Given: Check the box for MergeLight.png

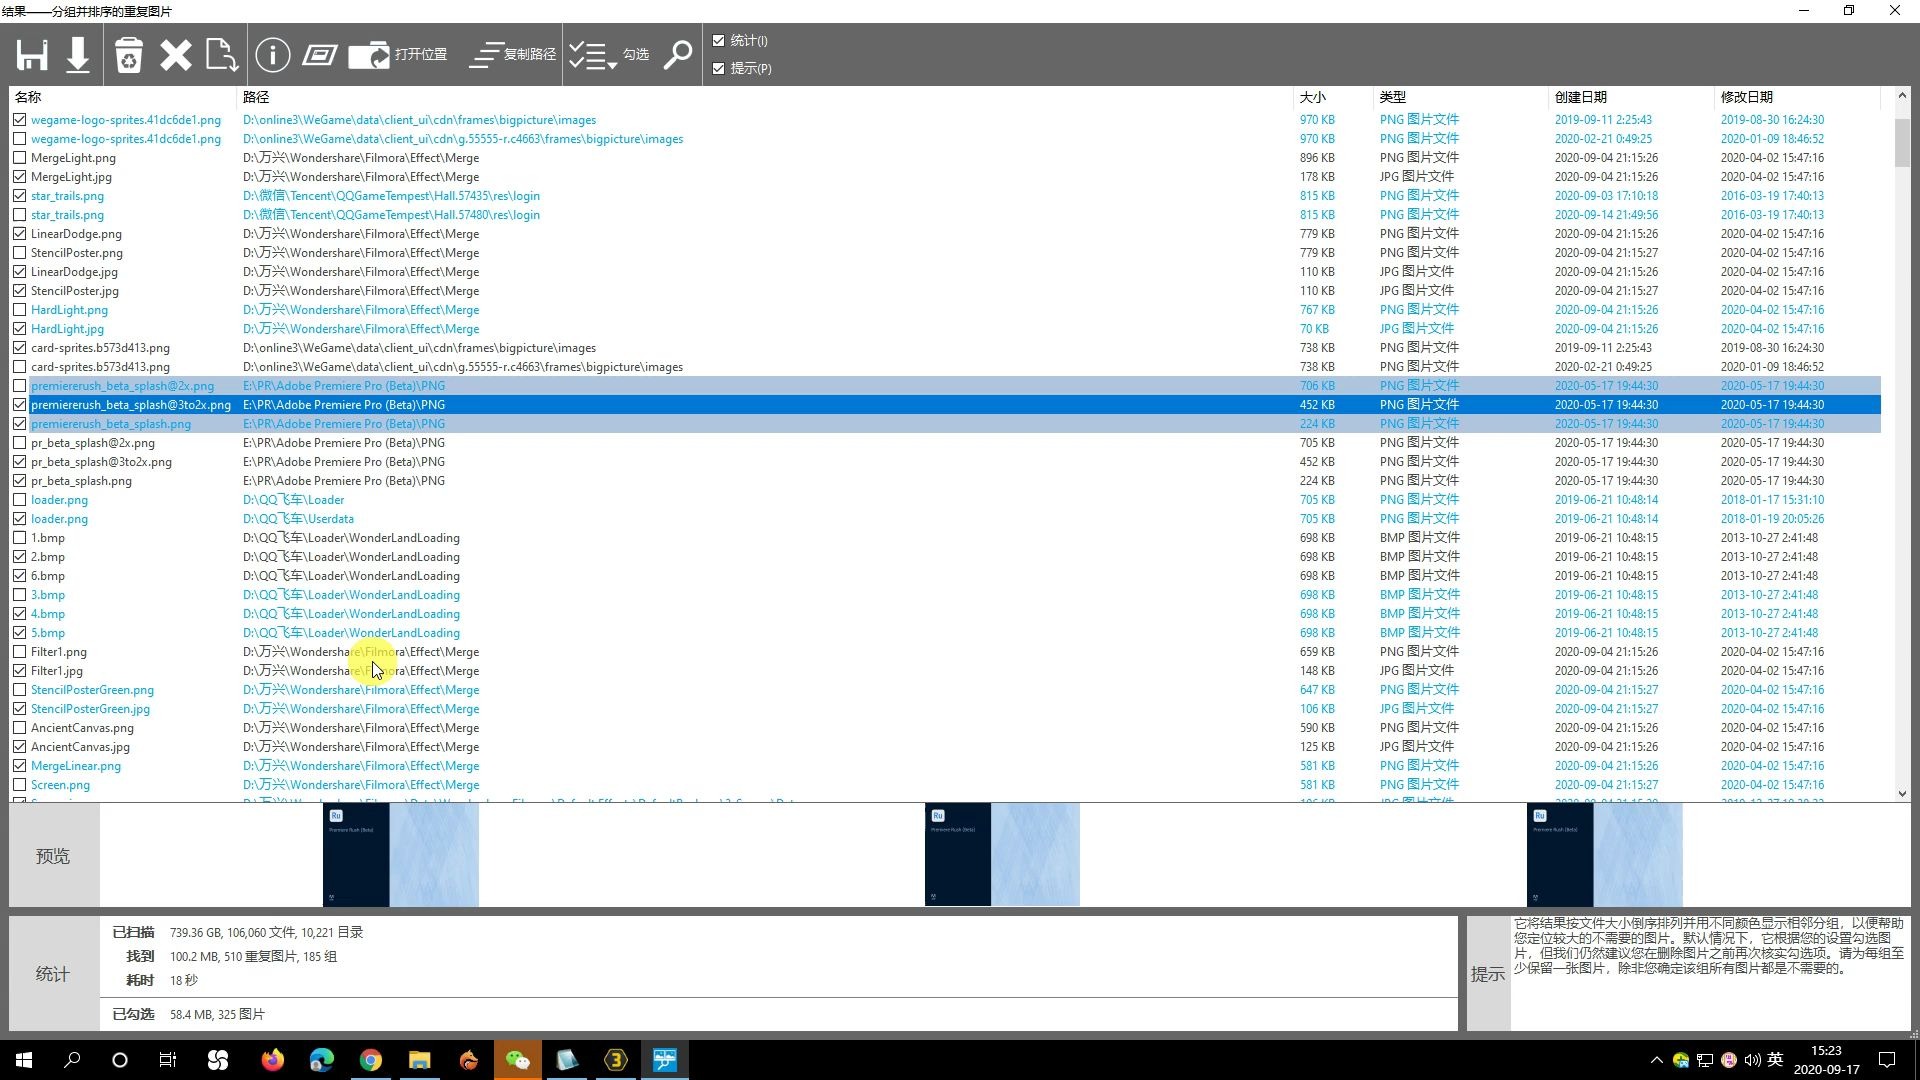Looking at the screenshot, I should (x=19, y=158).
